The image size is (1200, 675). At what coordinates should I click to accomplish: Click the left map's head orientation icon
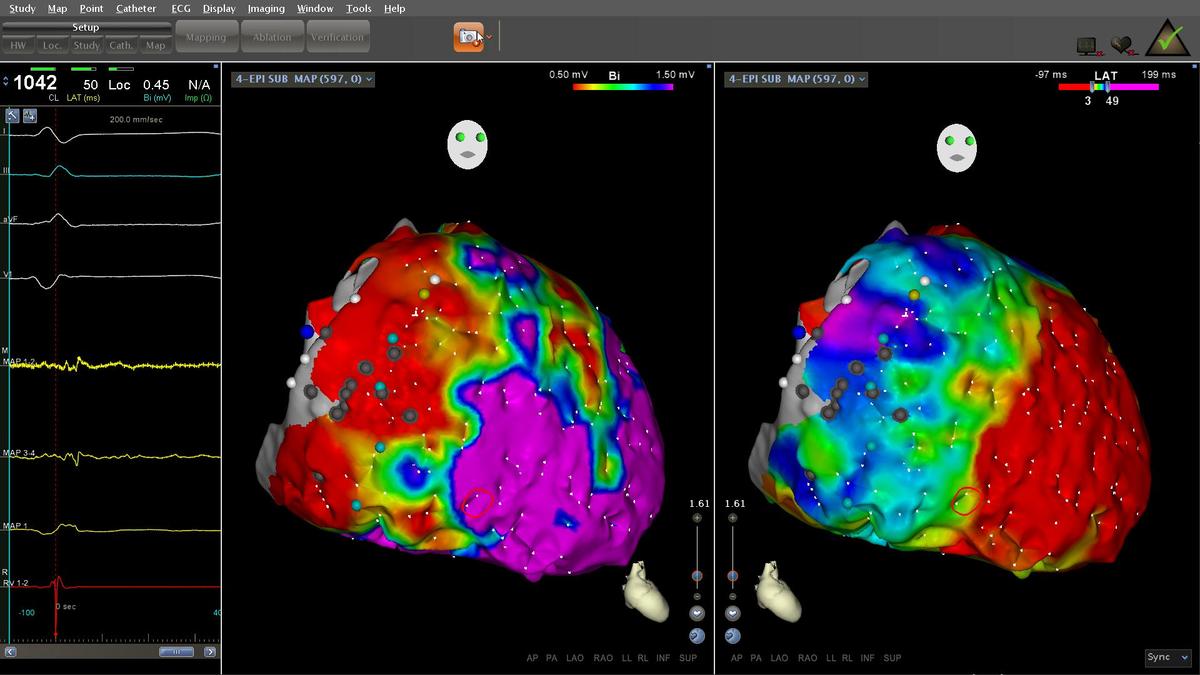pyautogui.click(x=467, y=146)
